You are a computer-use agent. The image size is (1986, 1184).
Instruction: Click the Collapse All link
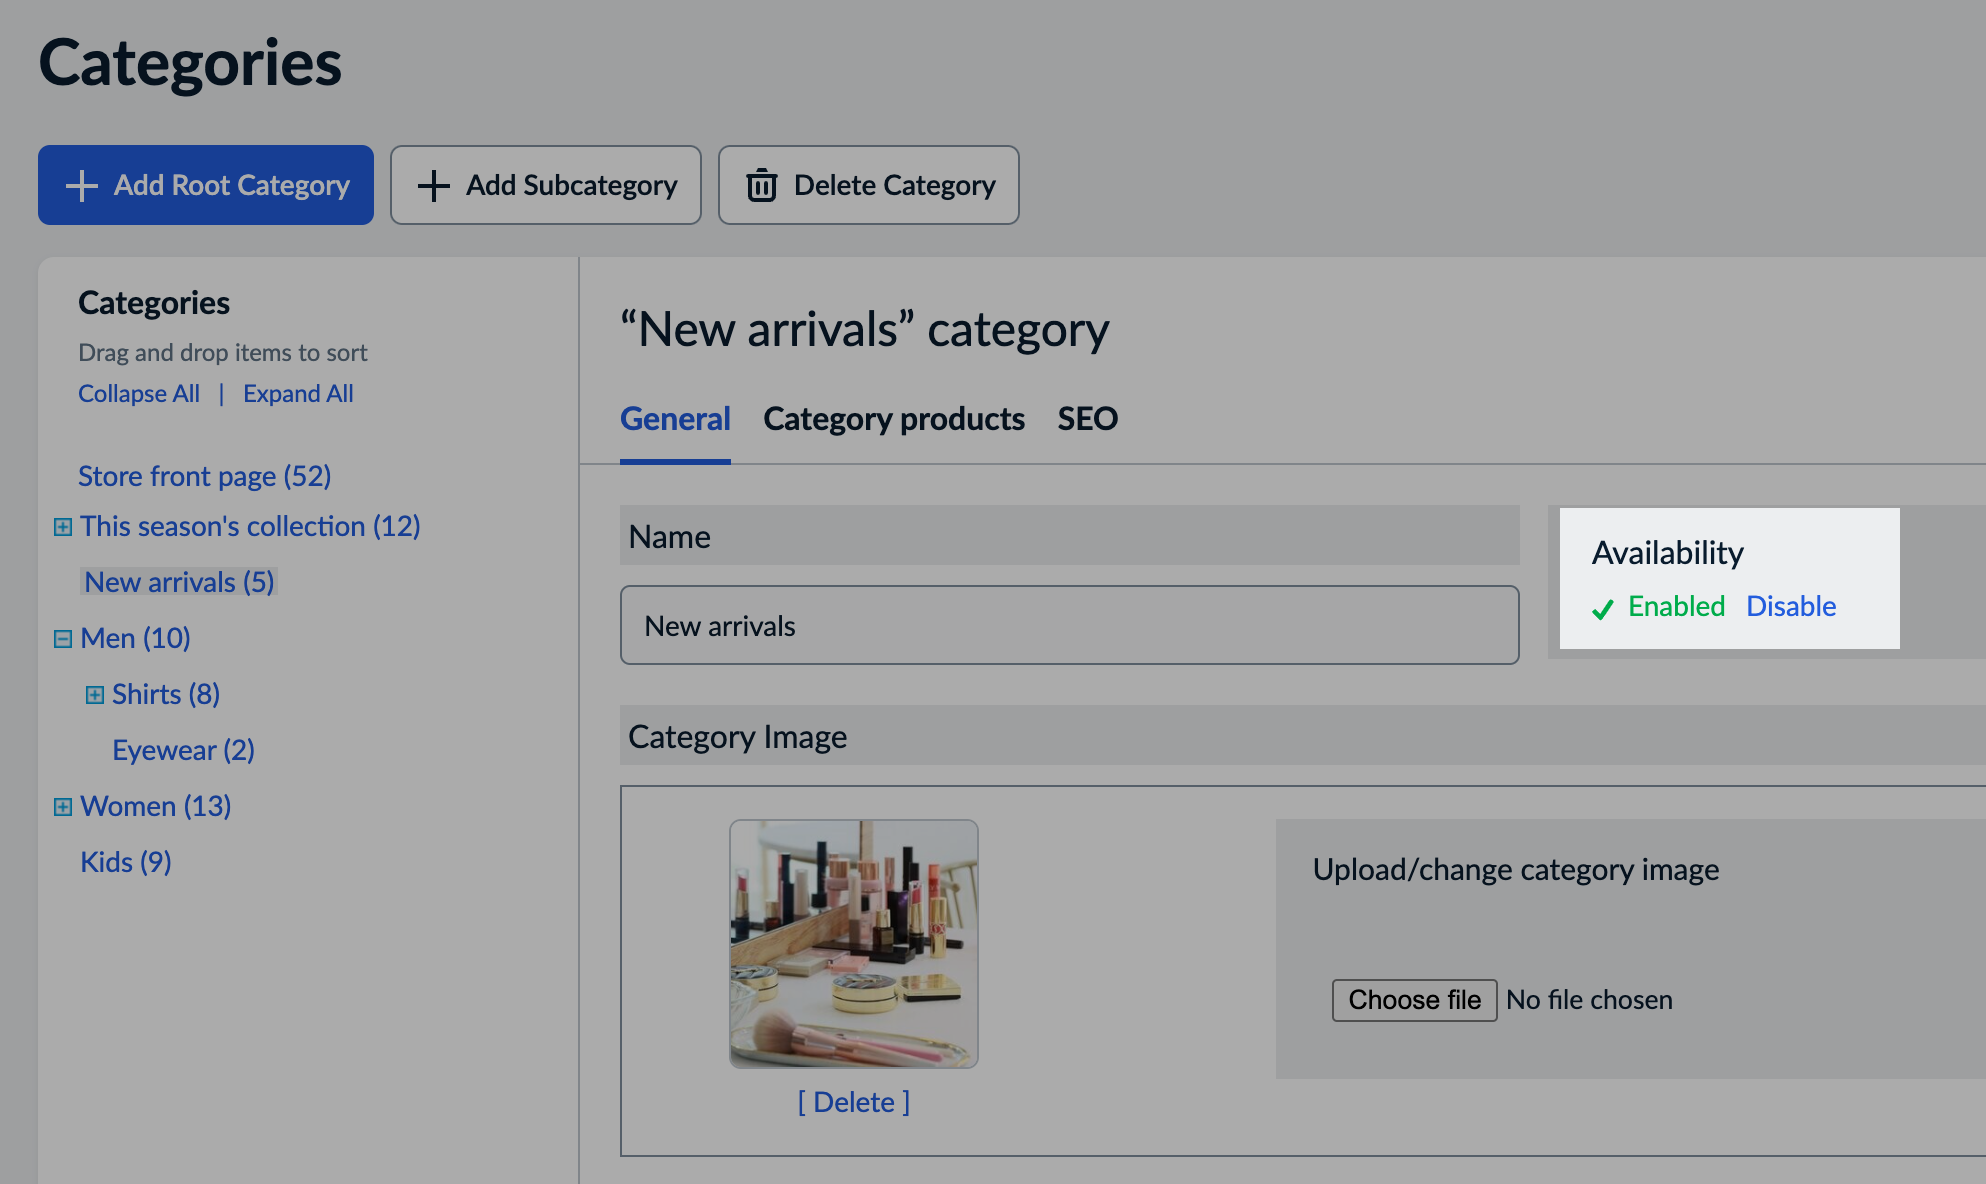pyautogui.click(x=138, y=393)
